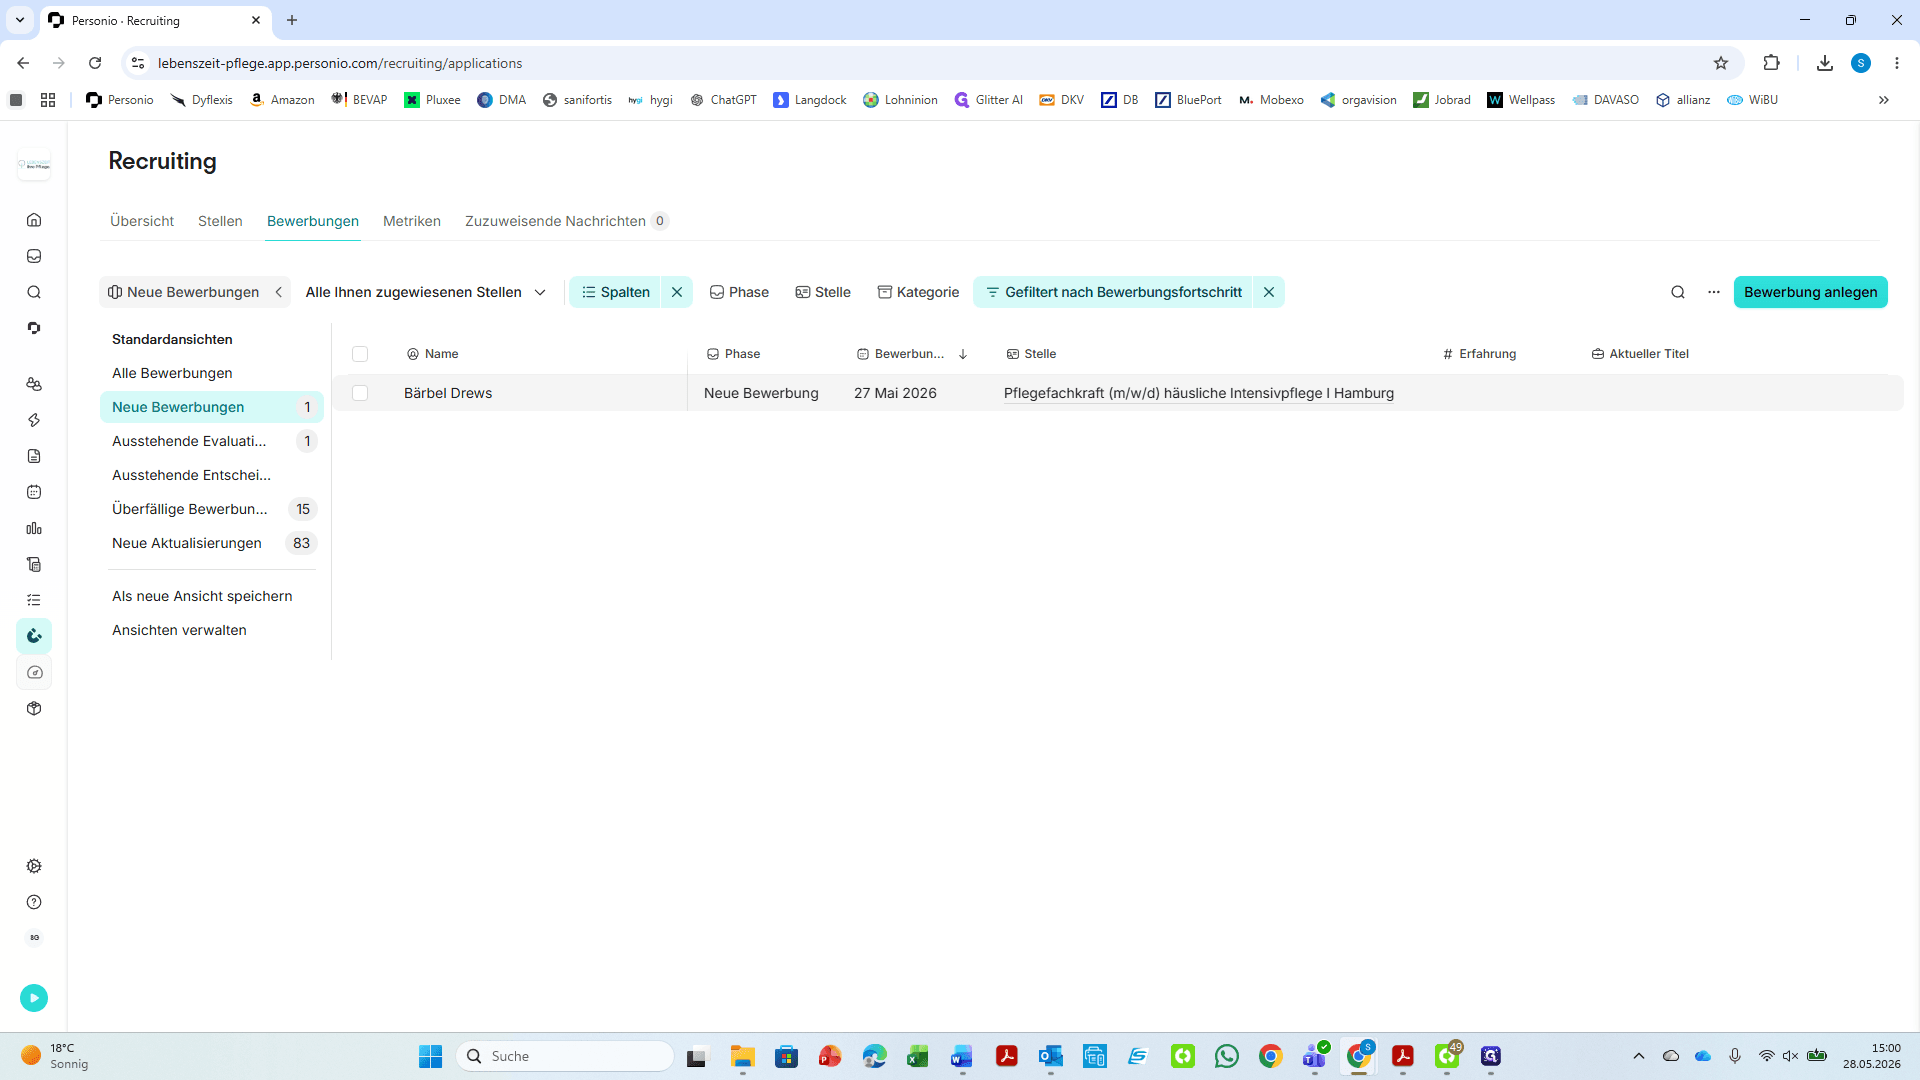Open the help question mark icon
The image size is (1920, 1080).
click(34, 902)
